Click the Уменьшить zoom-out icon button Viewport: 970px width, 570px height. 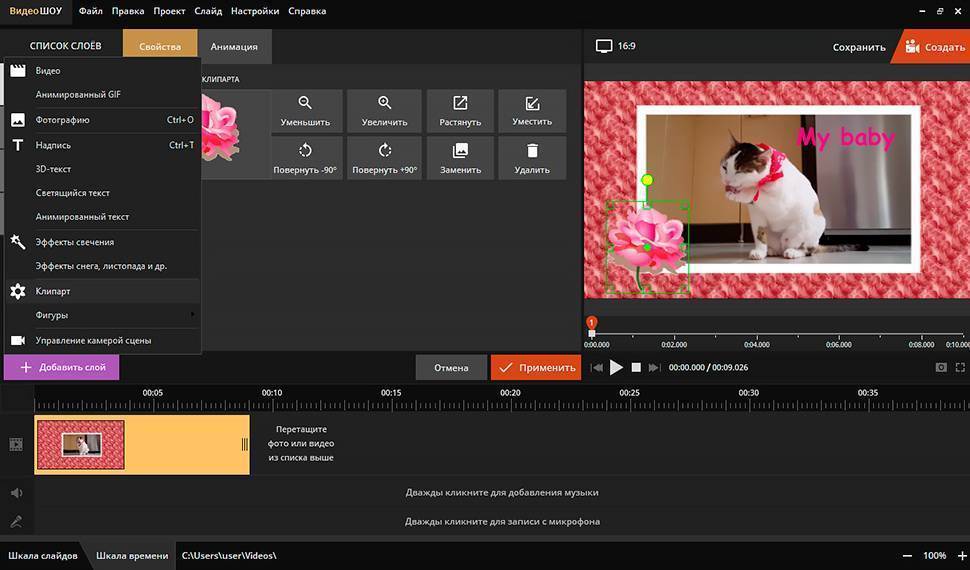click(305, 109)
